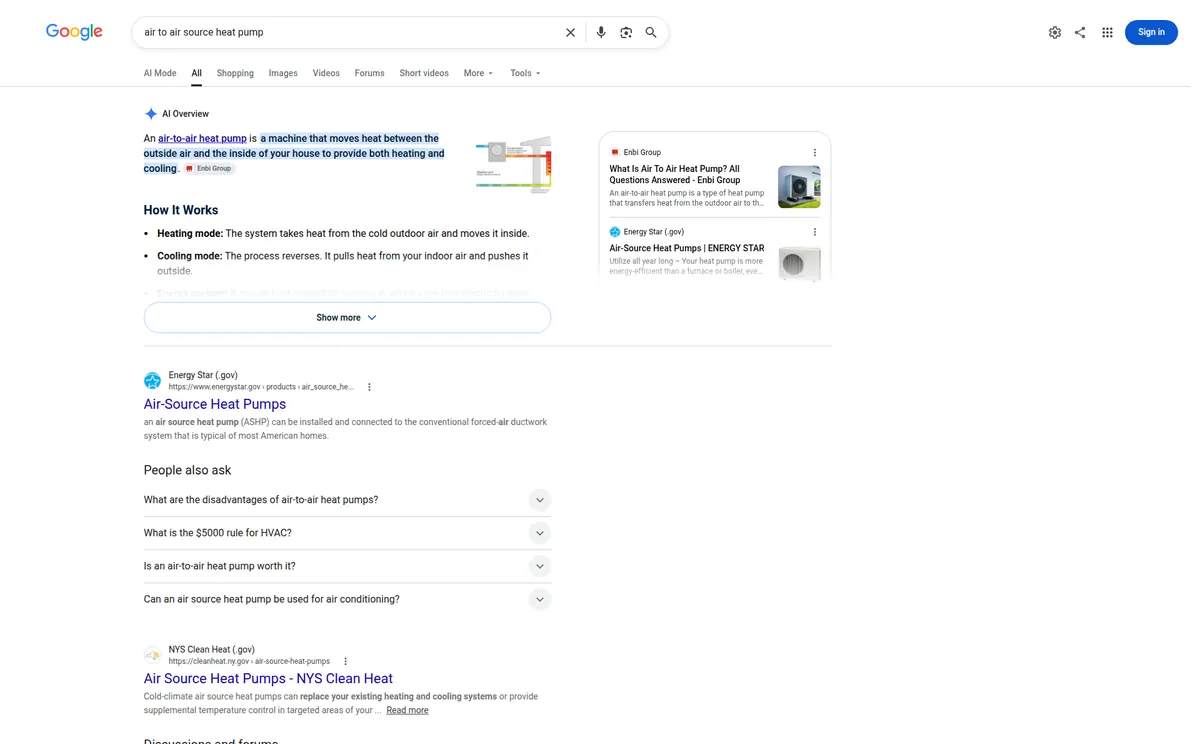Clear the search box with the X icon
This screenshot has height=744, width=1200.
click(x=570, y=32)
